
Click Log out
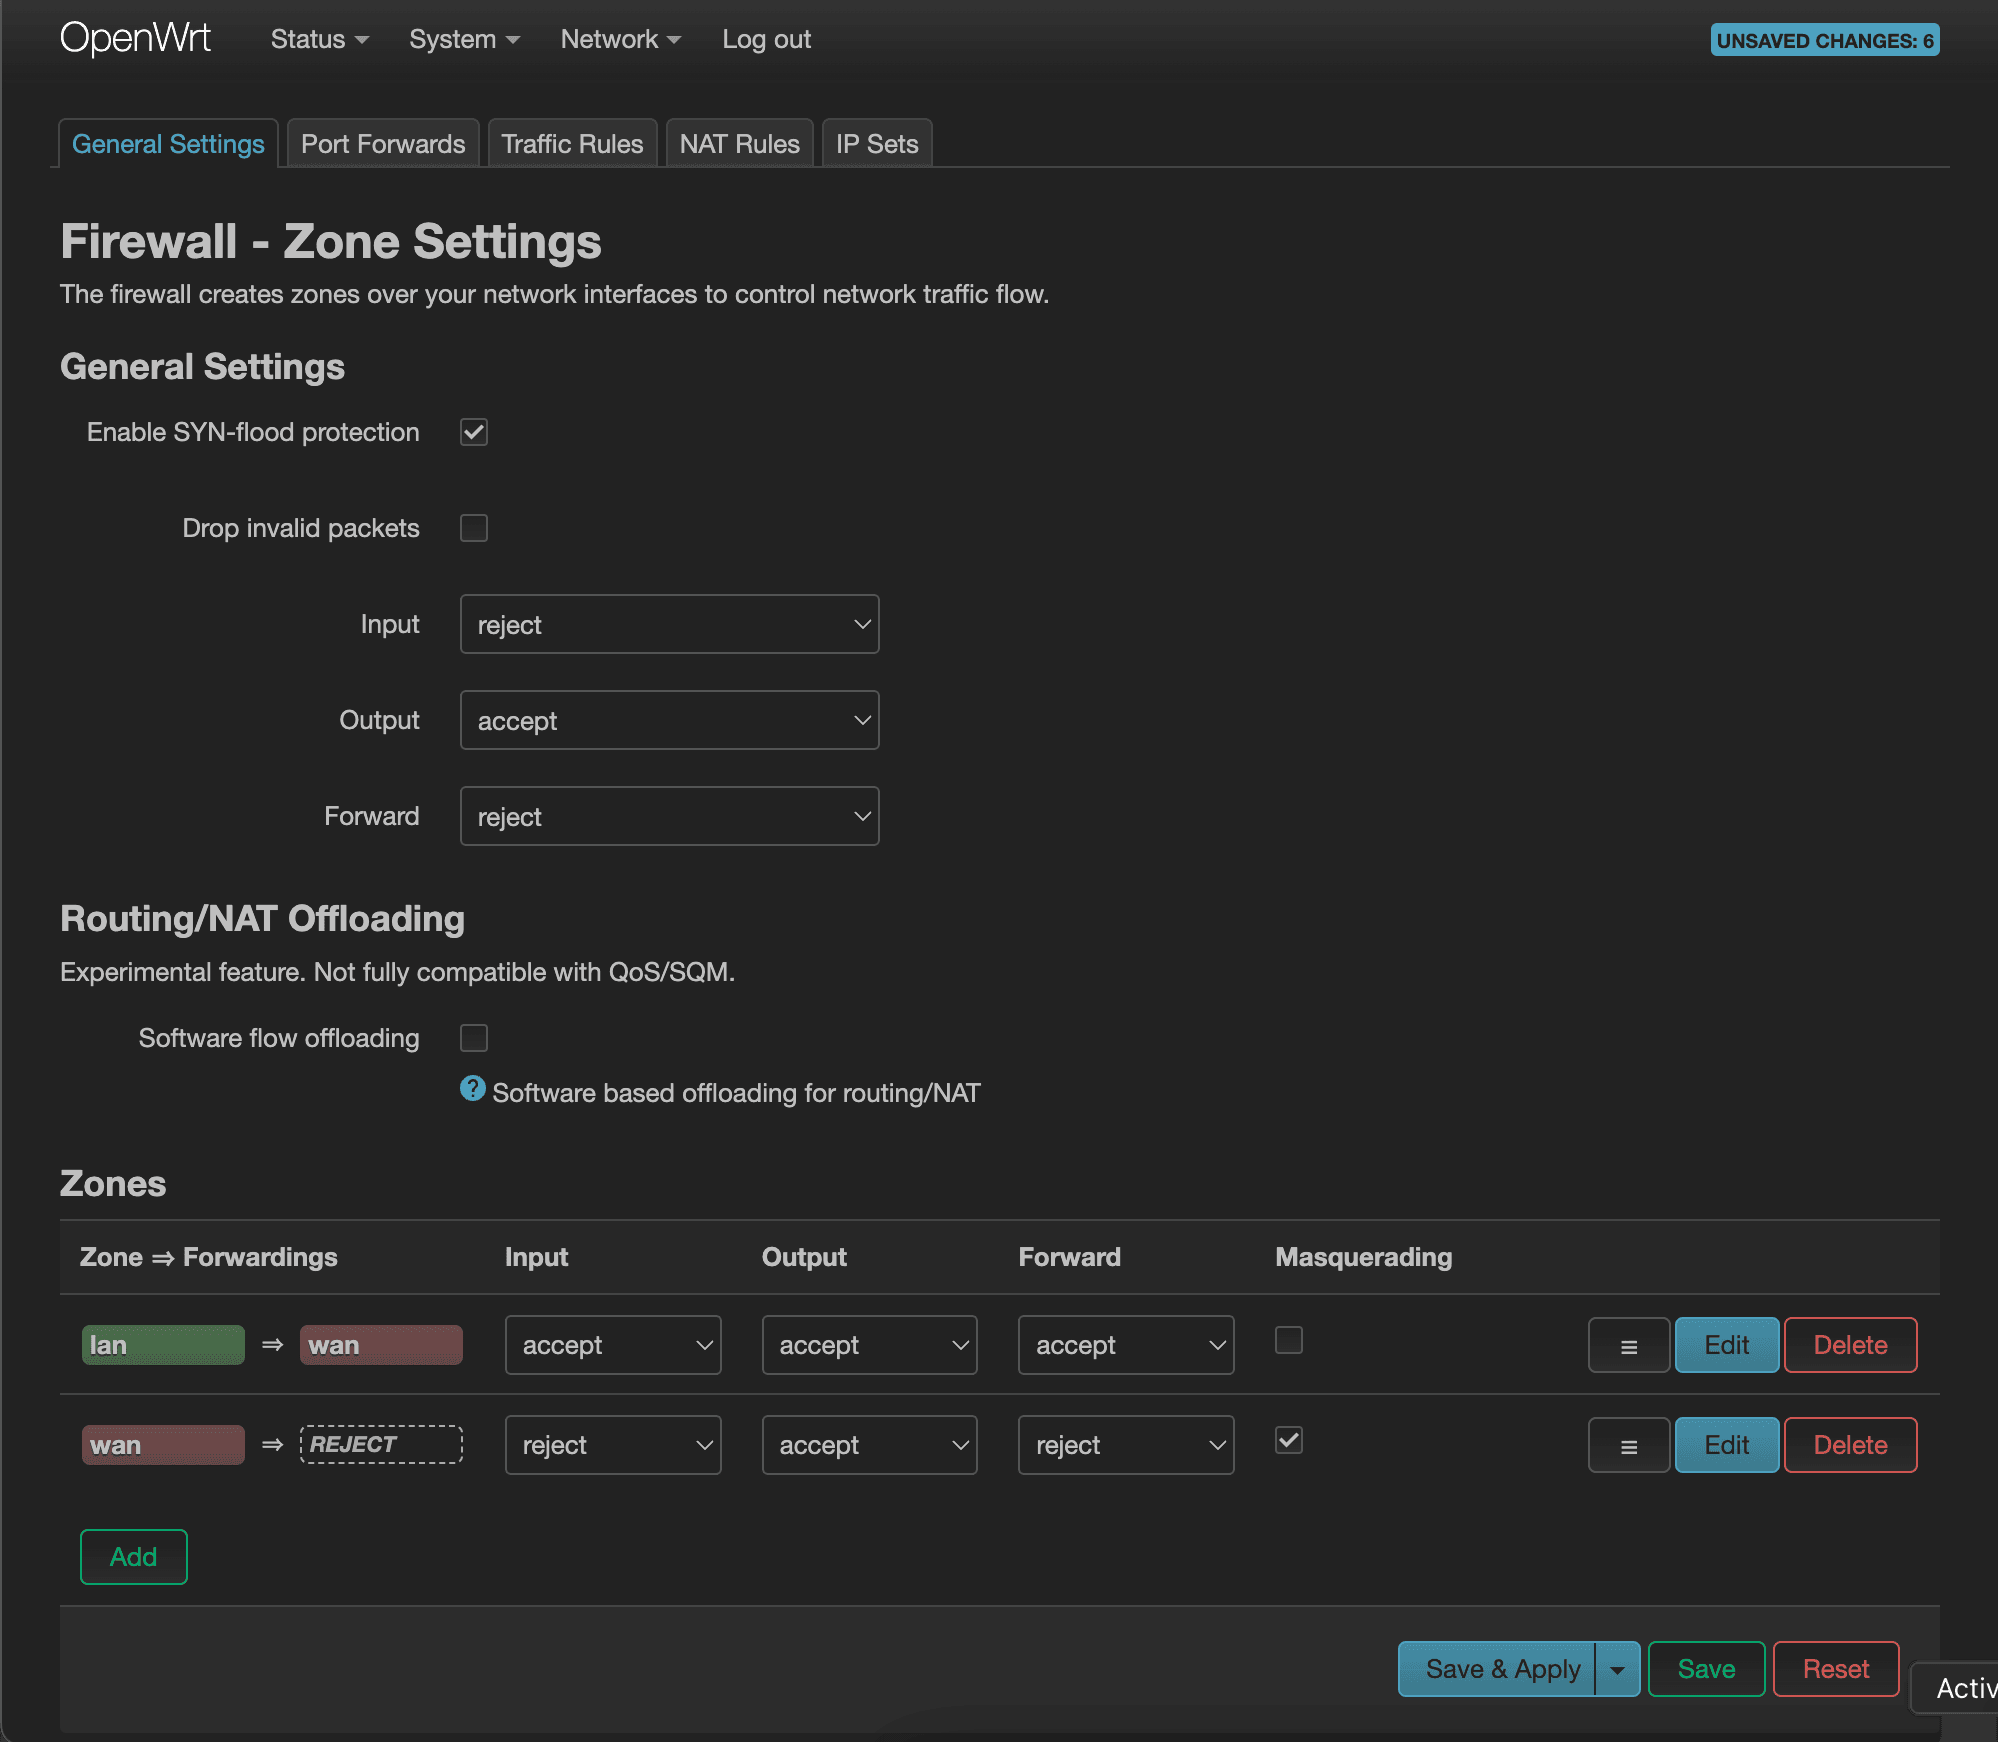pos(766,39)
